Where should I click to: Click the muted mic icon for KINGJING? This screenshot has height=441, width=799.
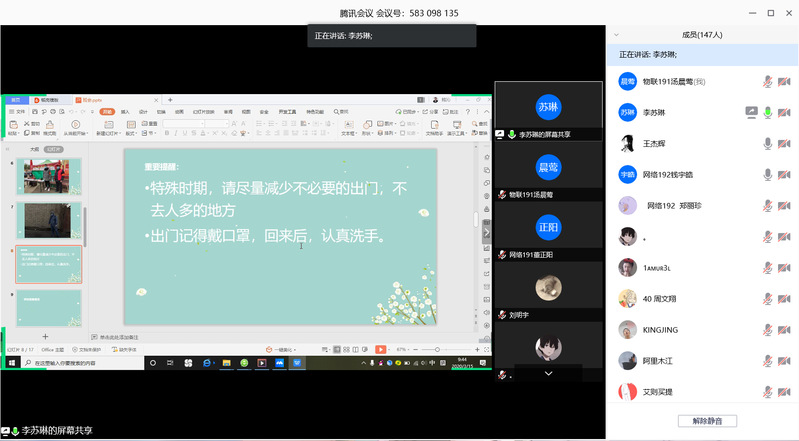click(x=768, y=329)
